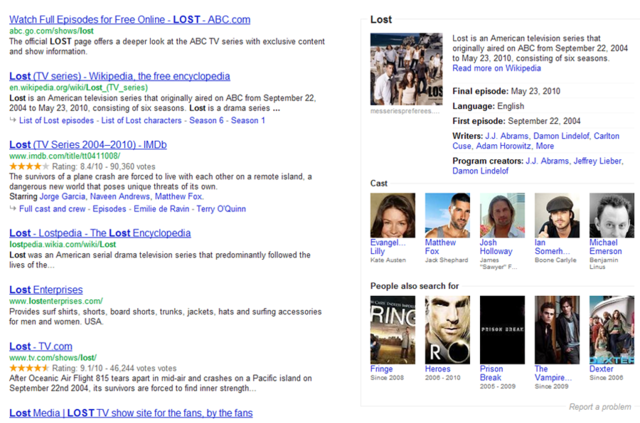Click Adam Horowitz writer link
Image resolution: width=640 pixels, height=423 pixels.
pyautogui.click(x=503, y=146)
